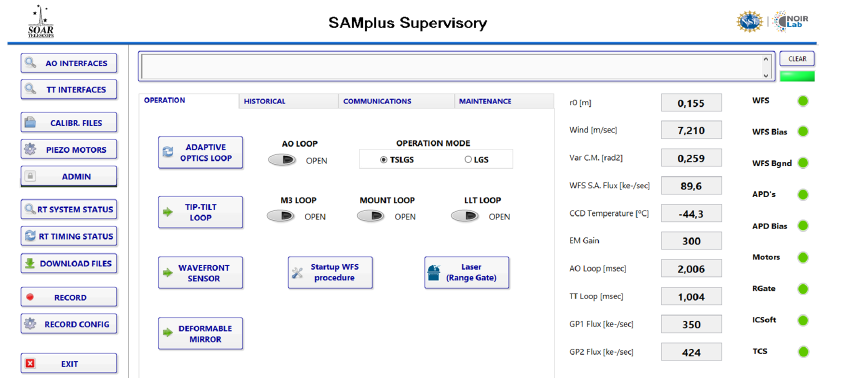854x384 pixels.
Task: Click the red Record dot icon
Action: (x=30, y=297)
